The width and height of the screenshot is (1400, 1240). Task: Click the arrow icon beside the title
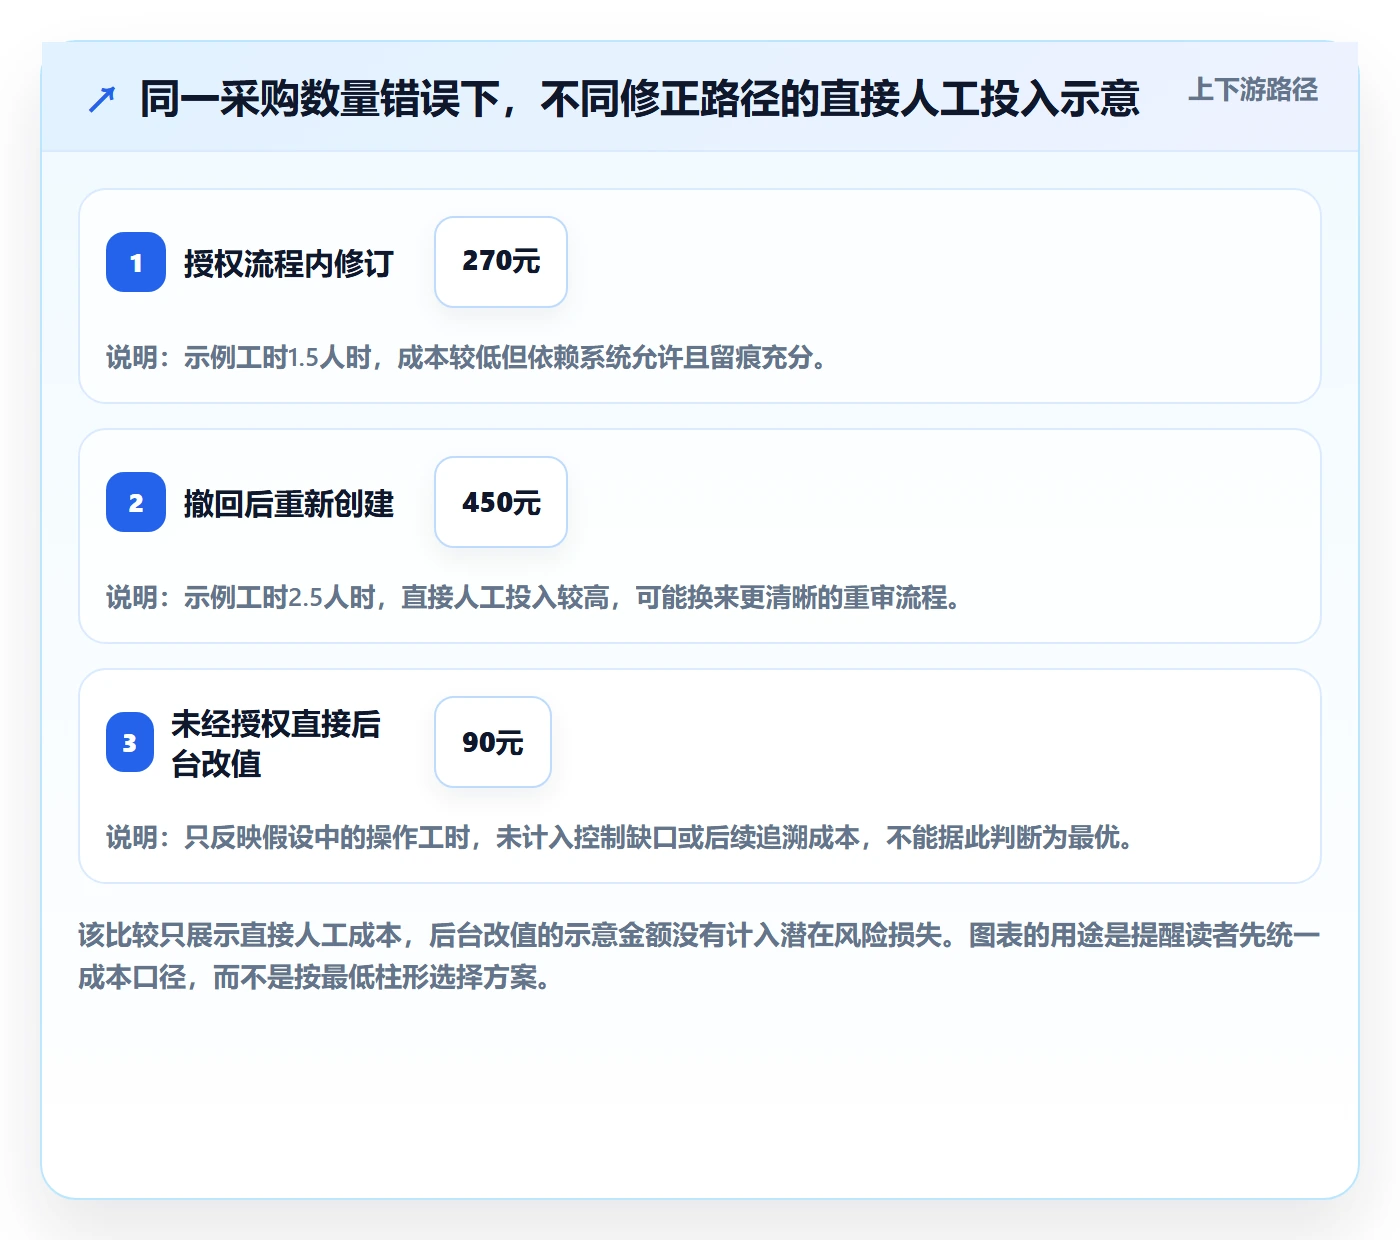click(x=102, y=99)
